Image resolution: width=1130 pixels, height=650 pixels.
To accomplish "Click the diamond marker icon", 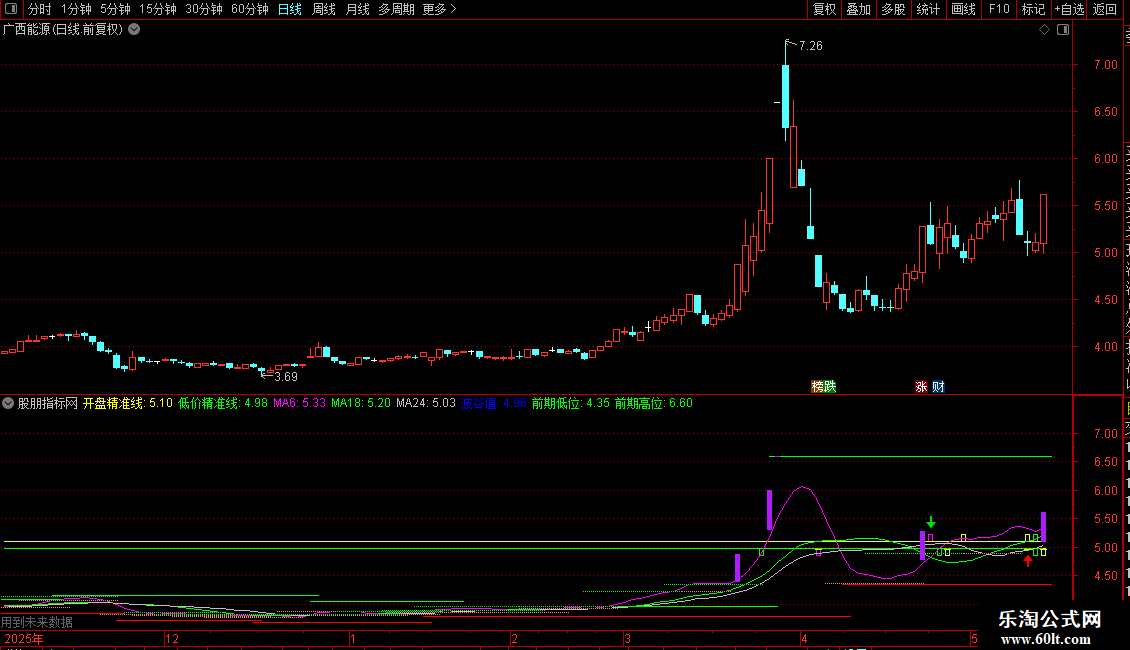I will [x=1044, y=30].
